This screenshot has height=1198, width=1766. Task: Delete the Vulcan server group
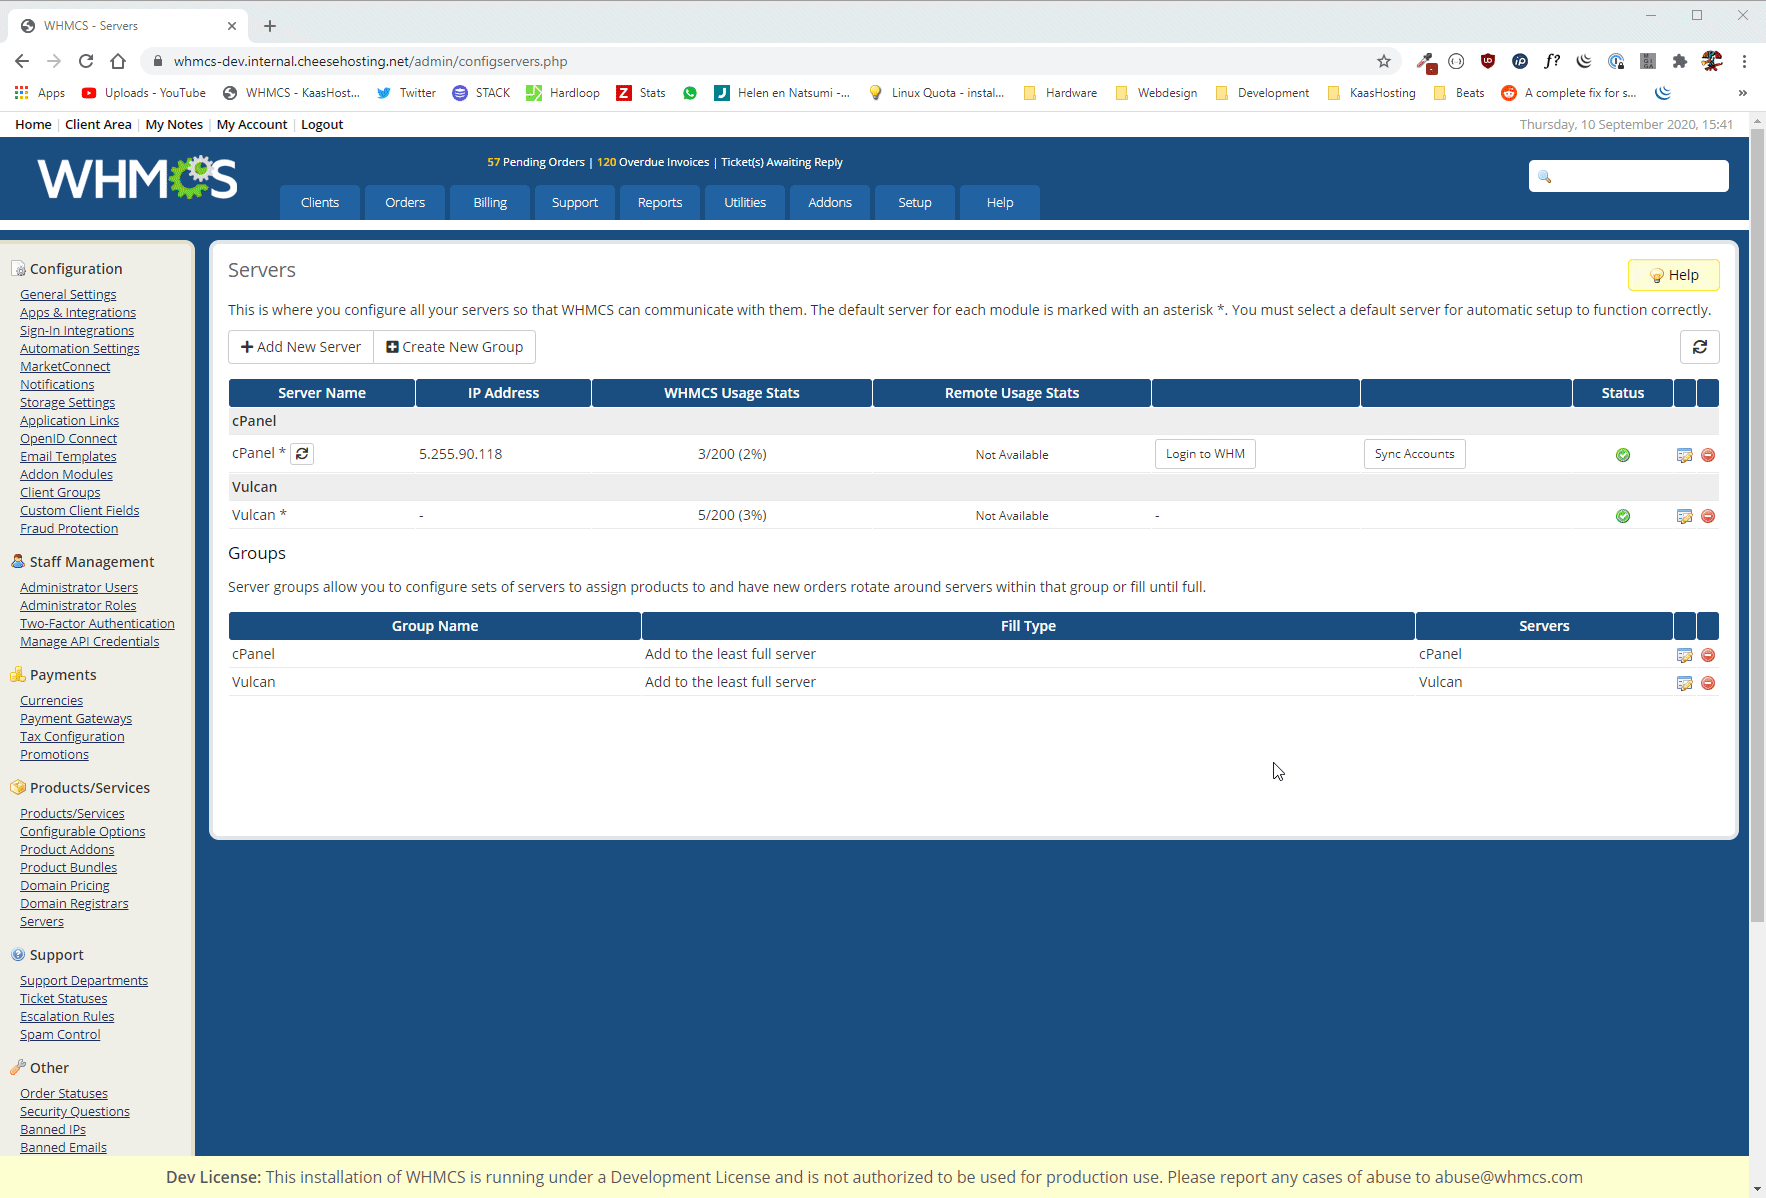pyautogui.click(x=1708, y=683)
